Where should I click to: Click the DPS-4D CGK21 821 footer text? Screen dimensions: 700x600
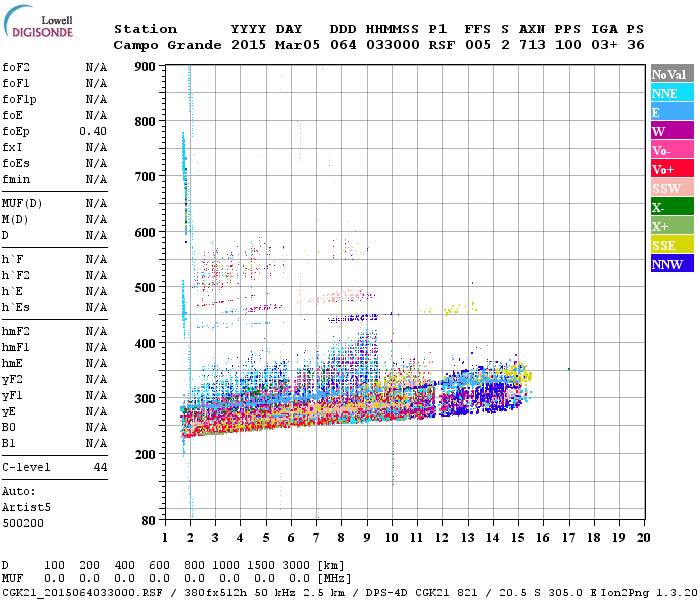click(421, 593)
